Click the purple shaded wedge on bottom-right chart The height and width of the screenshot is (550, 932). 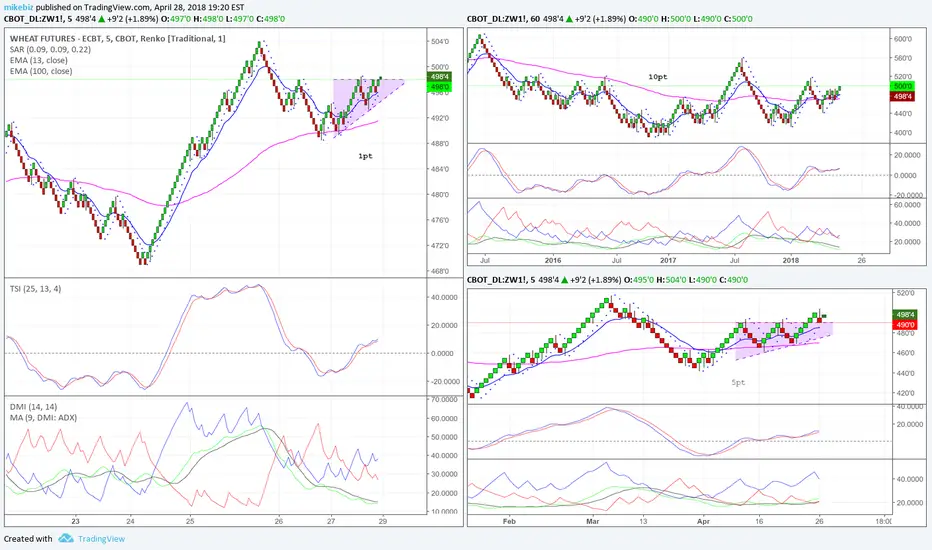pyautogui.click(x=785, y=339)
